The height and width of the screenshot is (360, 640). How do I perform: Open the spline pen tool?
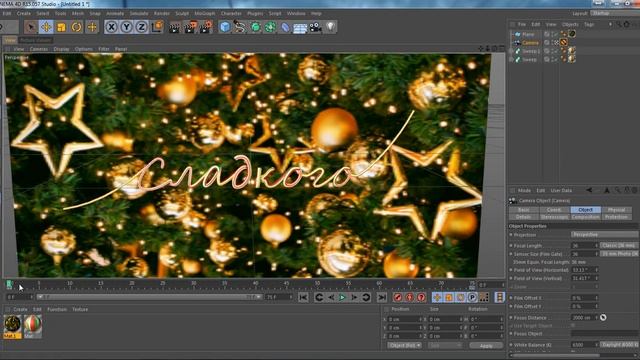240,27
